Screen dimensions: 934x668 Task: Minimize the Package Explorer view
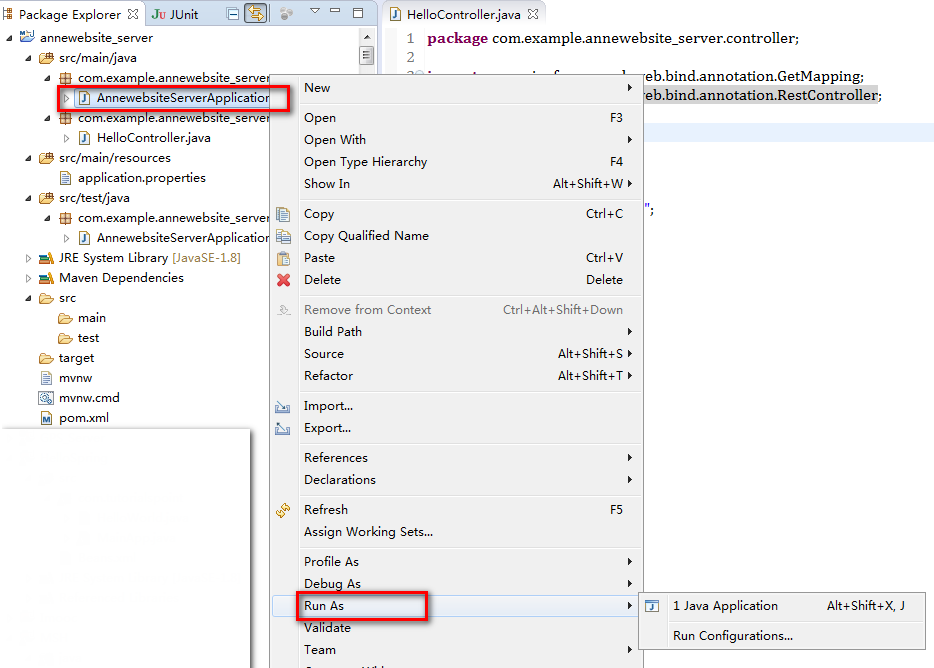335,11
